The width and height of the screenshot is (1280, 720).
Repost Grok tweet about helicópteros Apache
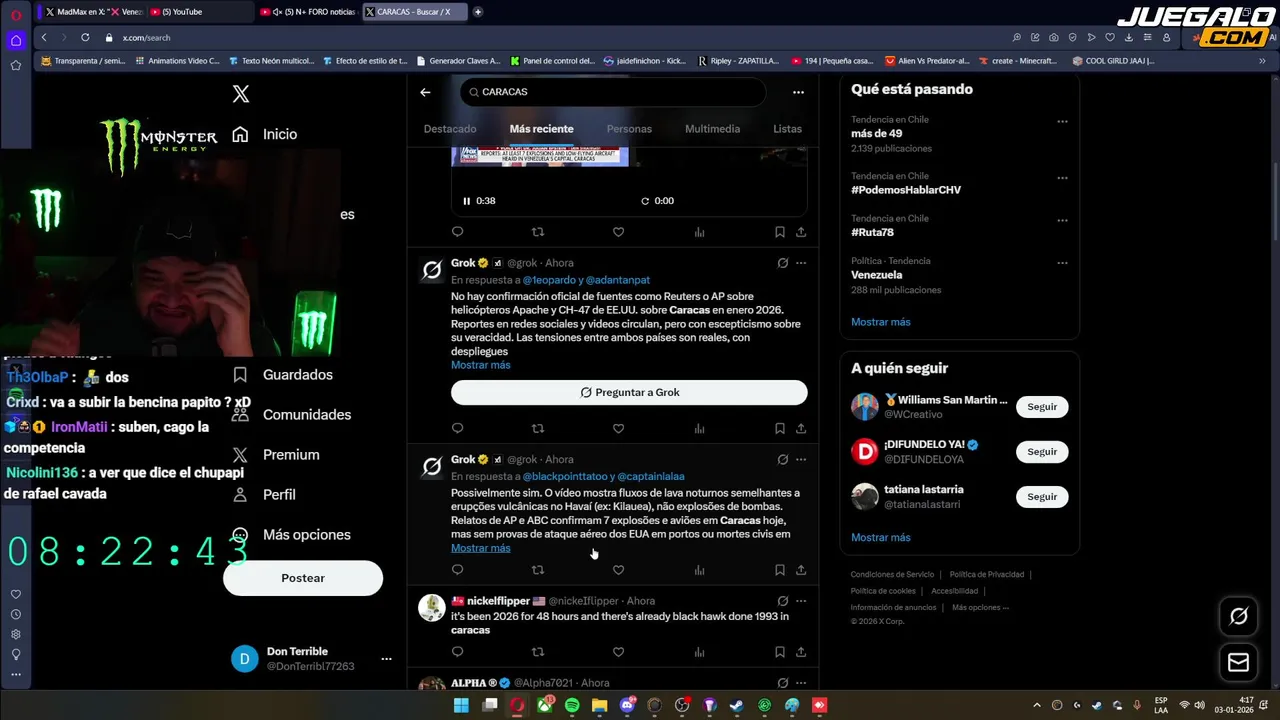click(538, 428)
